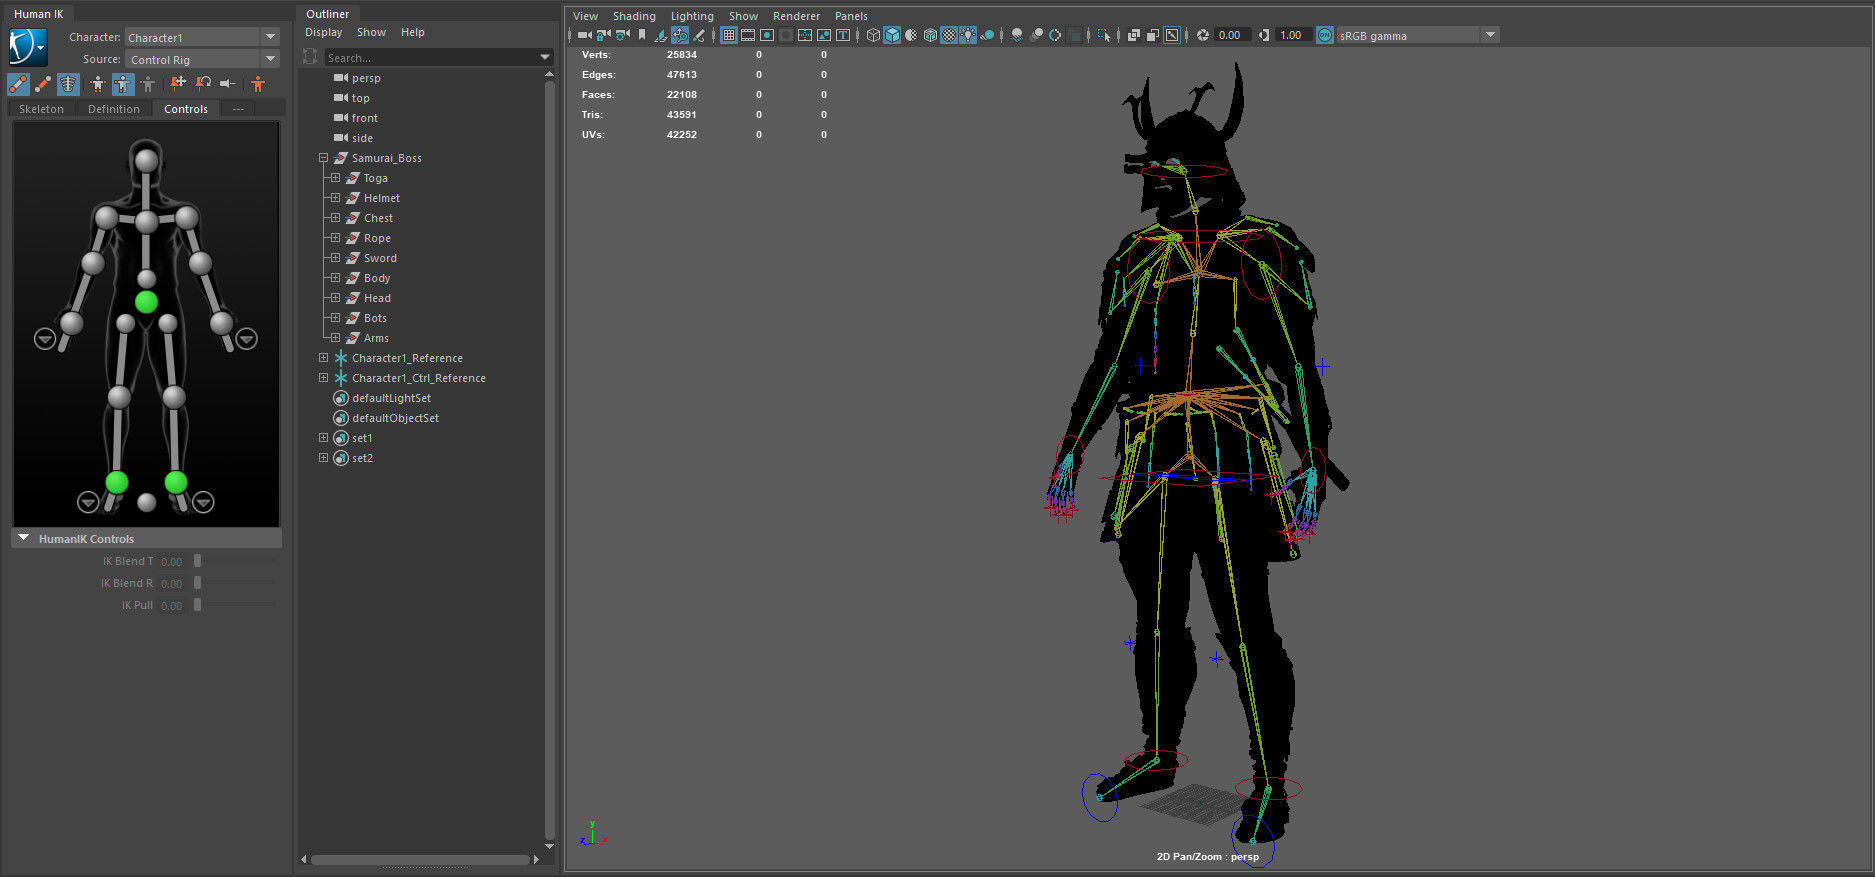
Task: Open the Source Control Rig dropdown
Action: (271, 59)
